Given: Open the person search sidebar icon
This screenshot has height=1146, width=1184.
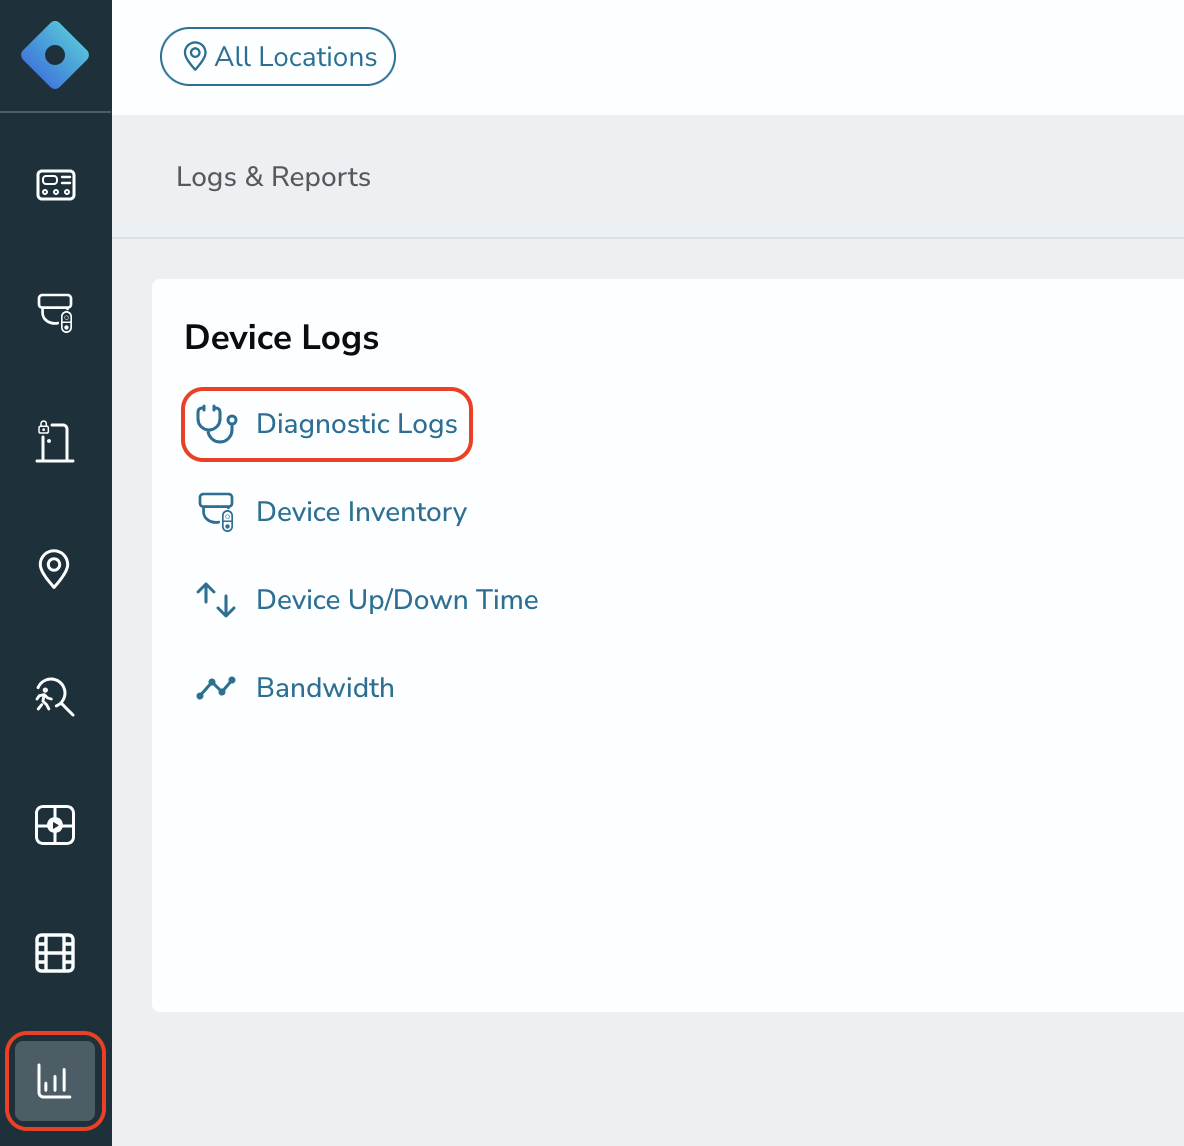Looking at the screenshot, I should pyautogui.click(x=55, y=696).
